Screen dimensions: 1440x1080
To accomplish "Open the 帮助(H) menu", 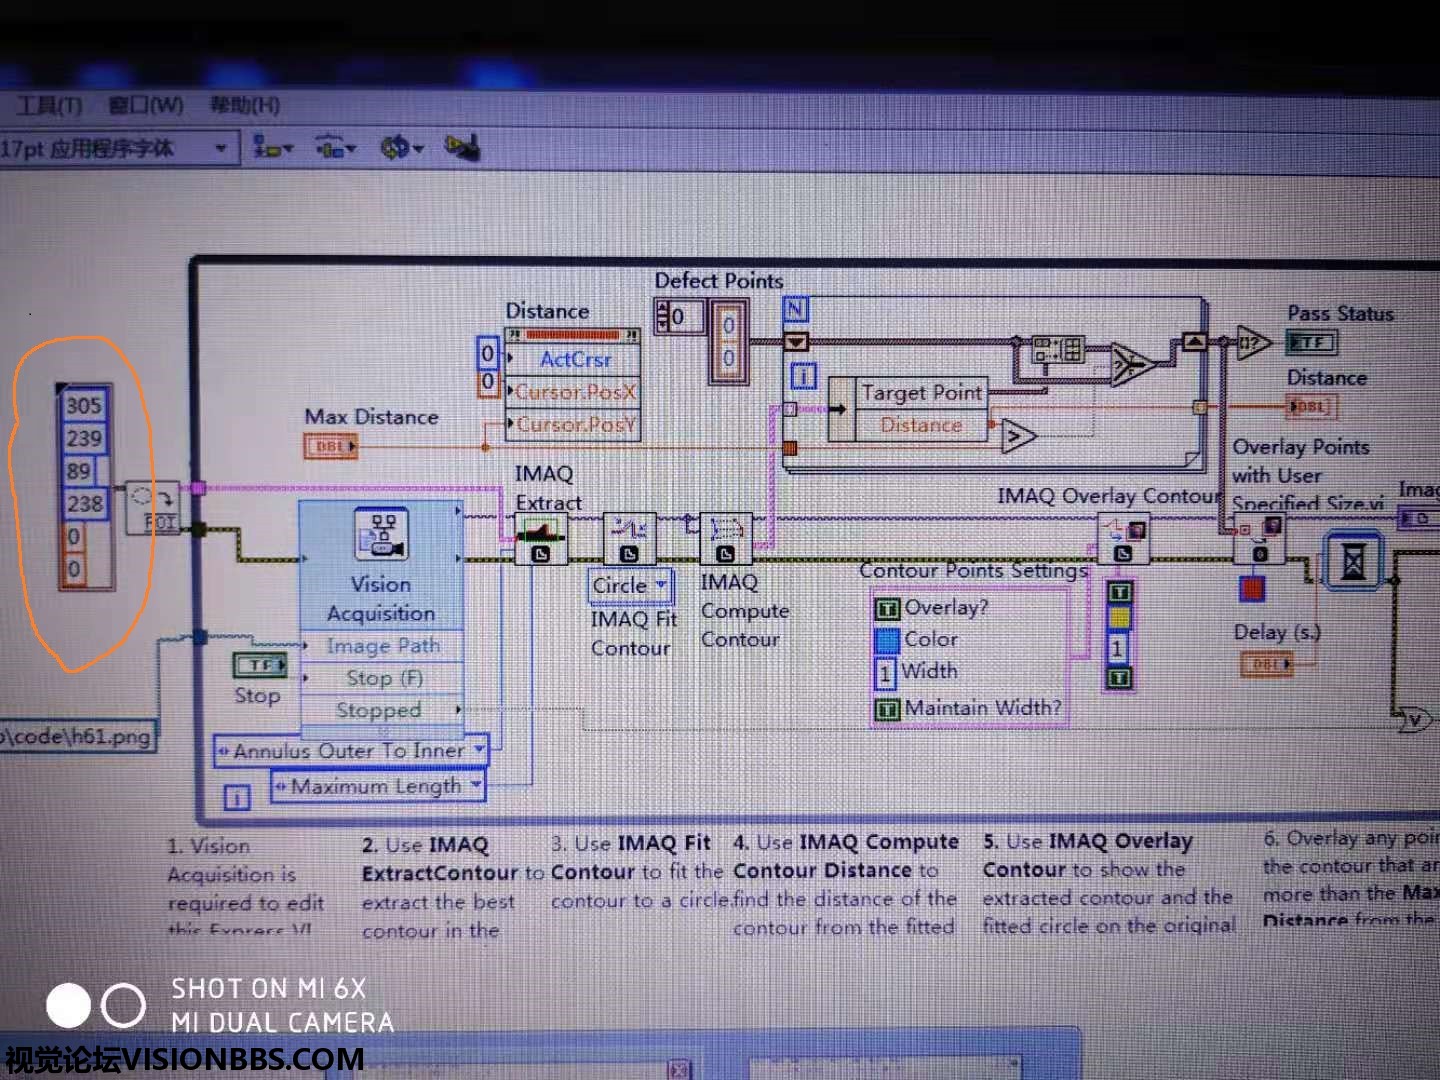I will [x=244, y=105].
